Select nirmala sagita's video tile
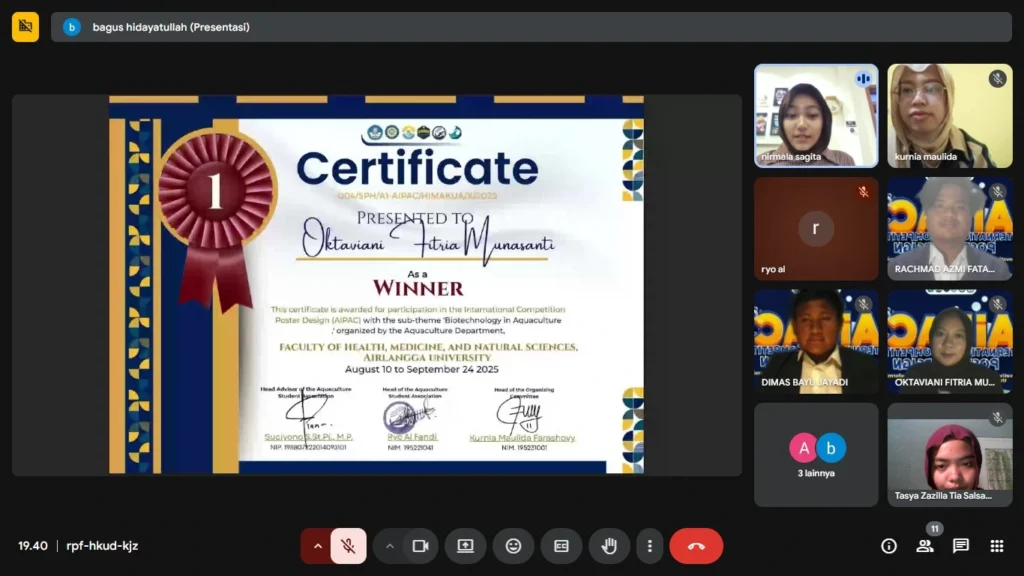Viewport: 1024px width, 576px height. [816, 115]
